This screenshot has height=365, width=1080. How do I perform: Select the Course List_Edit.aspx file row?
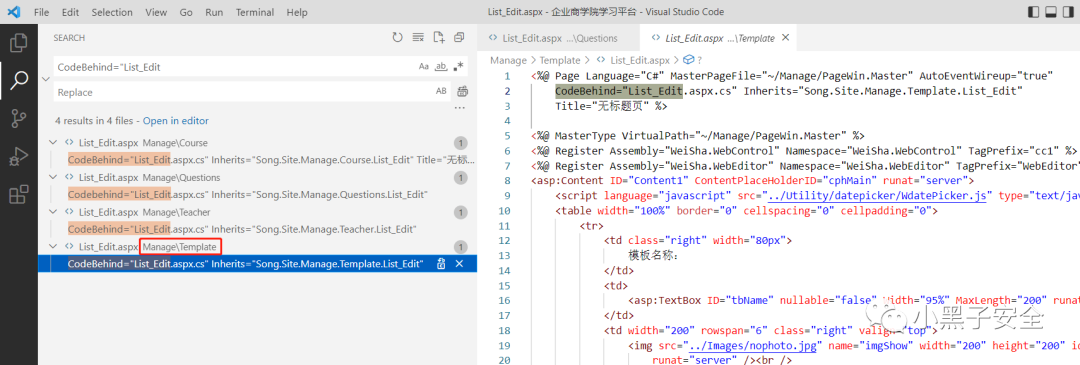(257, 143)
